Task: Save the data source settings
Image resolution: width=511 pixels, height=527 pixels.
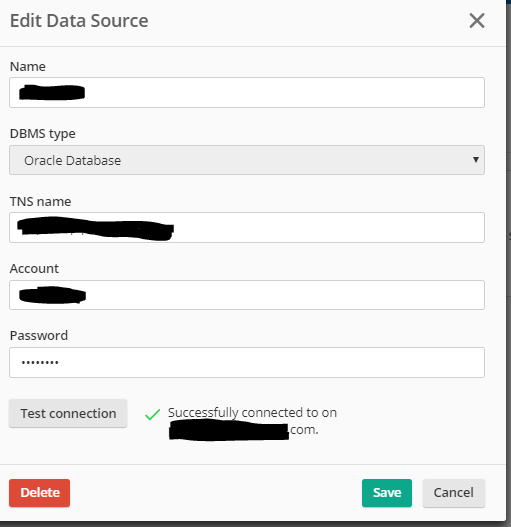Action: click(387, 493)
